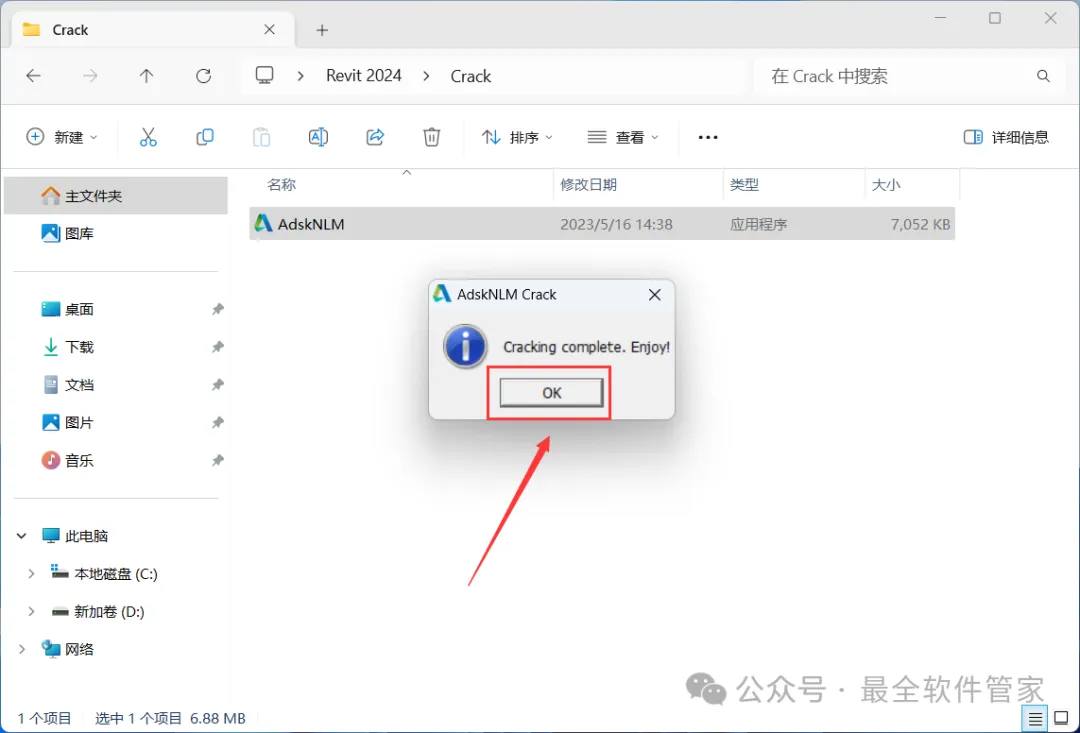The height and width of the screenshot is (733, 1080).
Task: Cut the selected file
Action: point(148,137)
